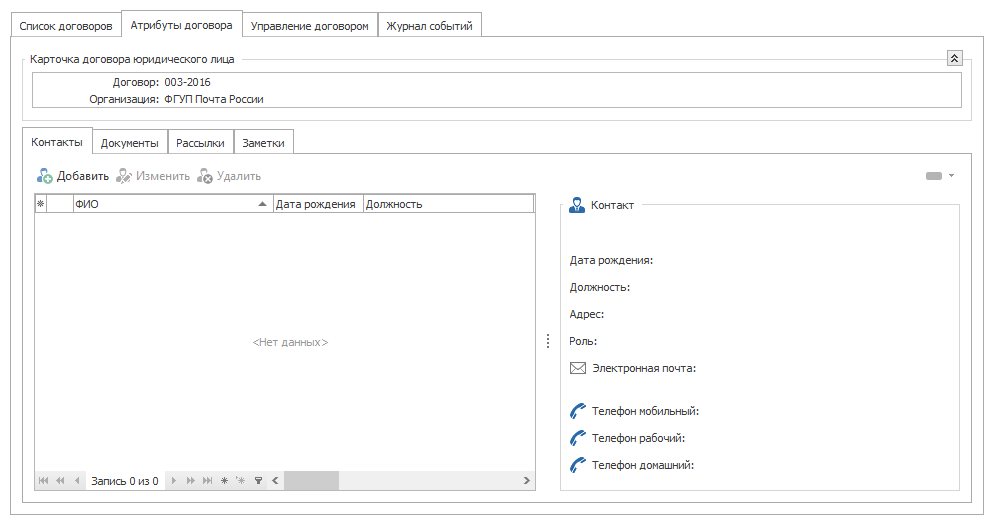Click the <Нет данных> placeholder text
The image size is (994, 525).
coord(290,342)
